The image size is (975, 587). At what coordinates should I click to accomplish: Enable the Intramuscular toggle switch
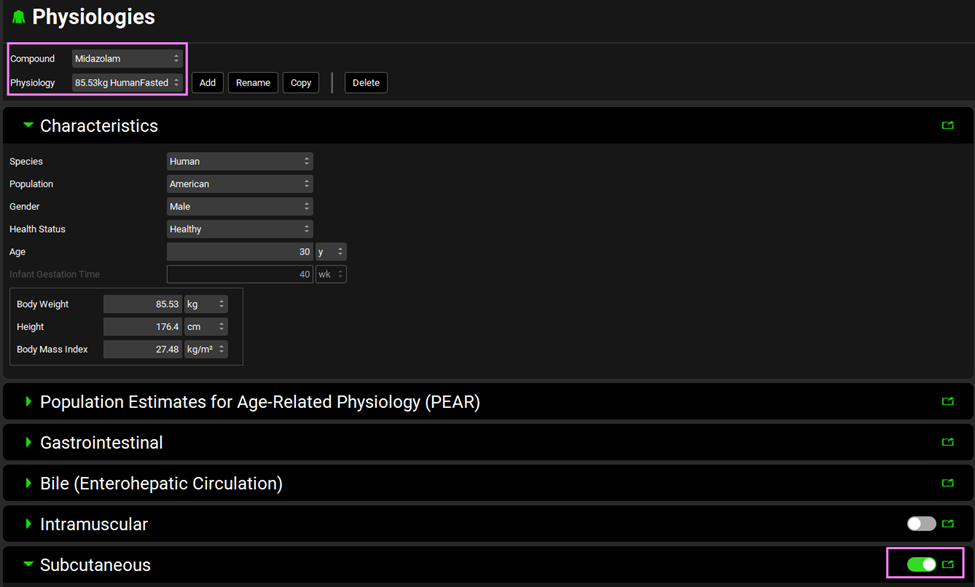921,524
